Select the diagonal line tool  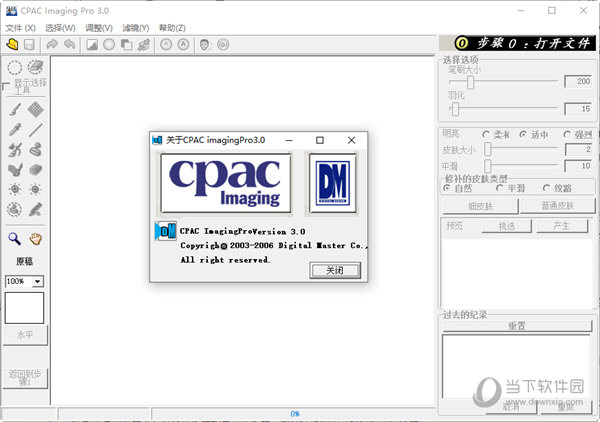(35, 130)
